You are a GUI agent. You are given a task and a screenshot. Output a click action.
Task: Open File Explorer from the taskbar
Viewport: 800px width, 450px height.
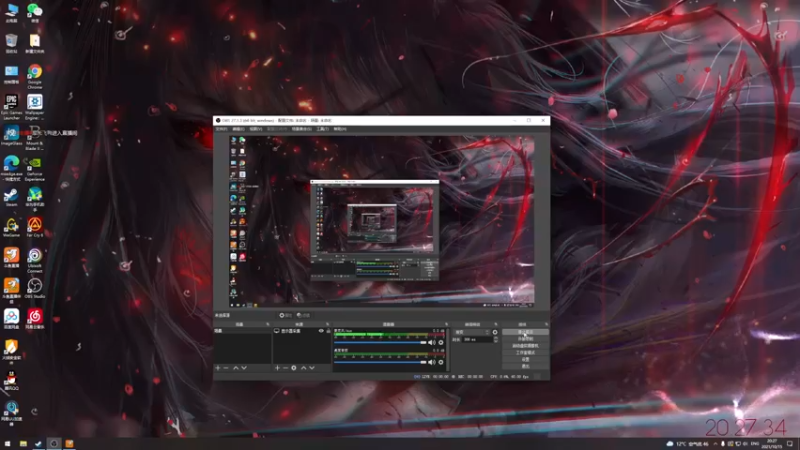(x=23, y=443)
